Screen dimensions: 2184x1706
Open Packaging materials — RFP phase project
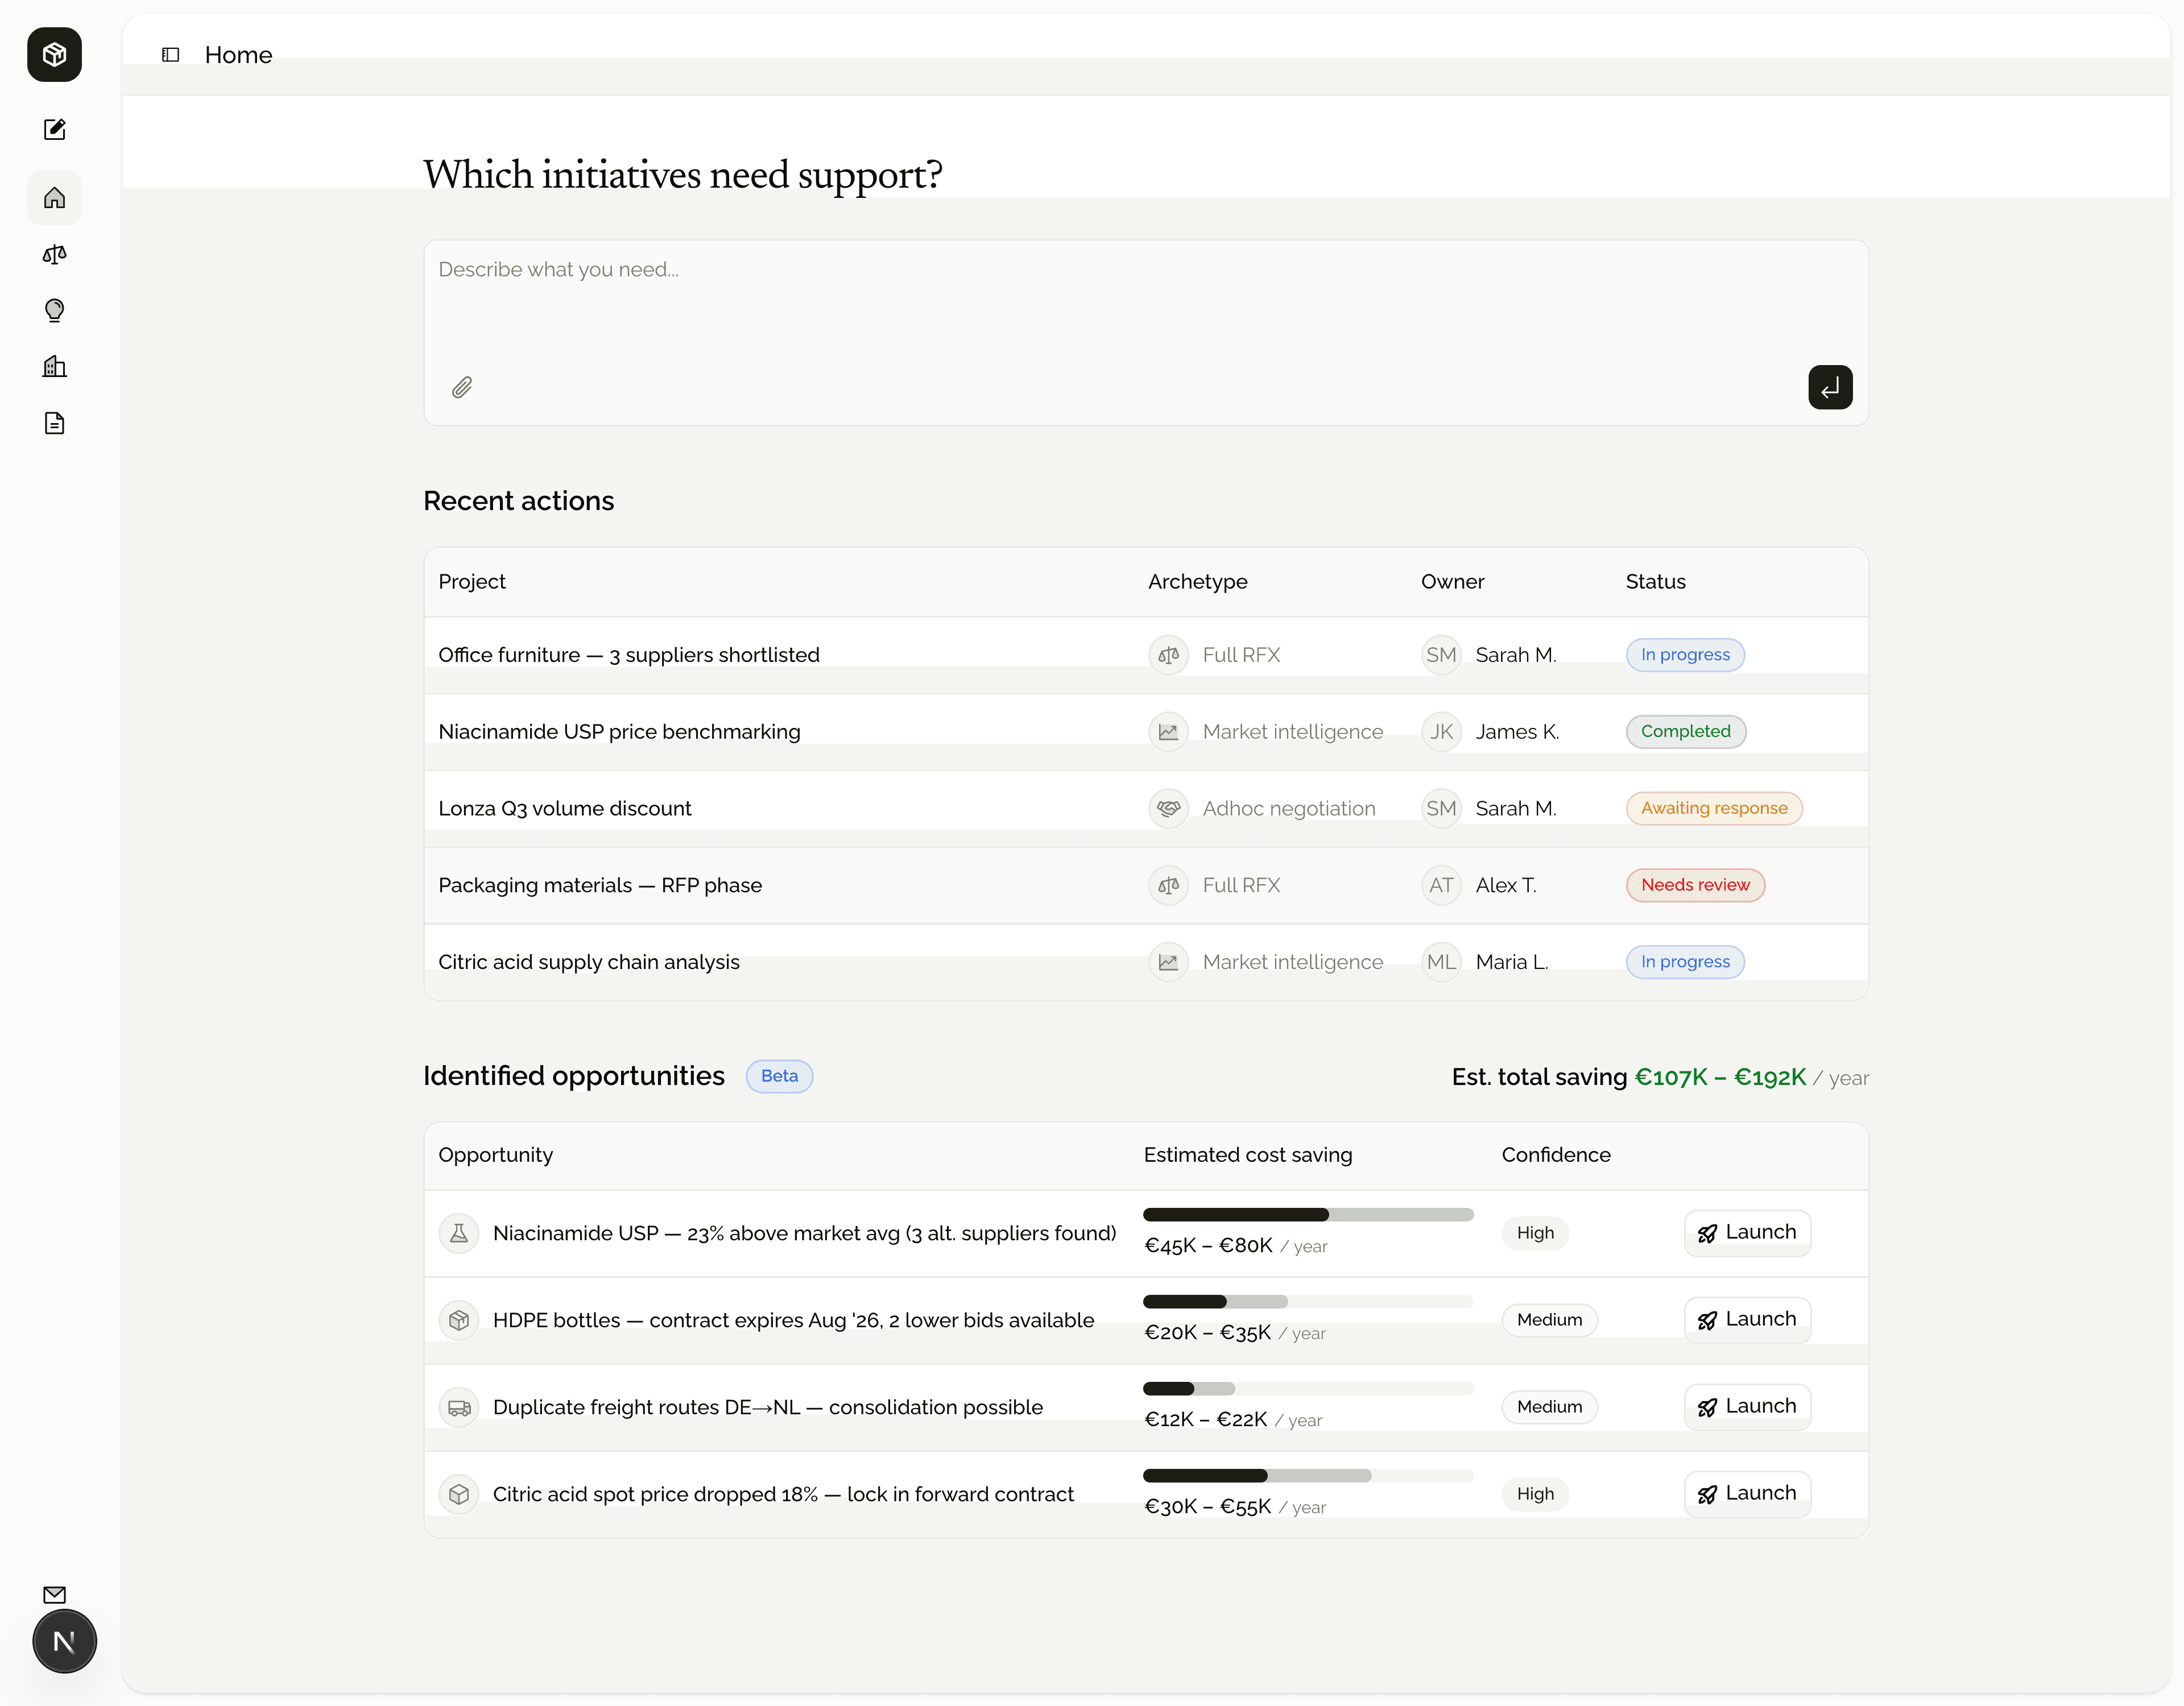[x=600, y=885]
